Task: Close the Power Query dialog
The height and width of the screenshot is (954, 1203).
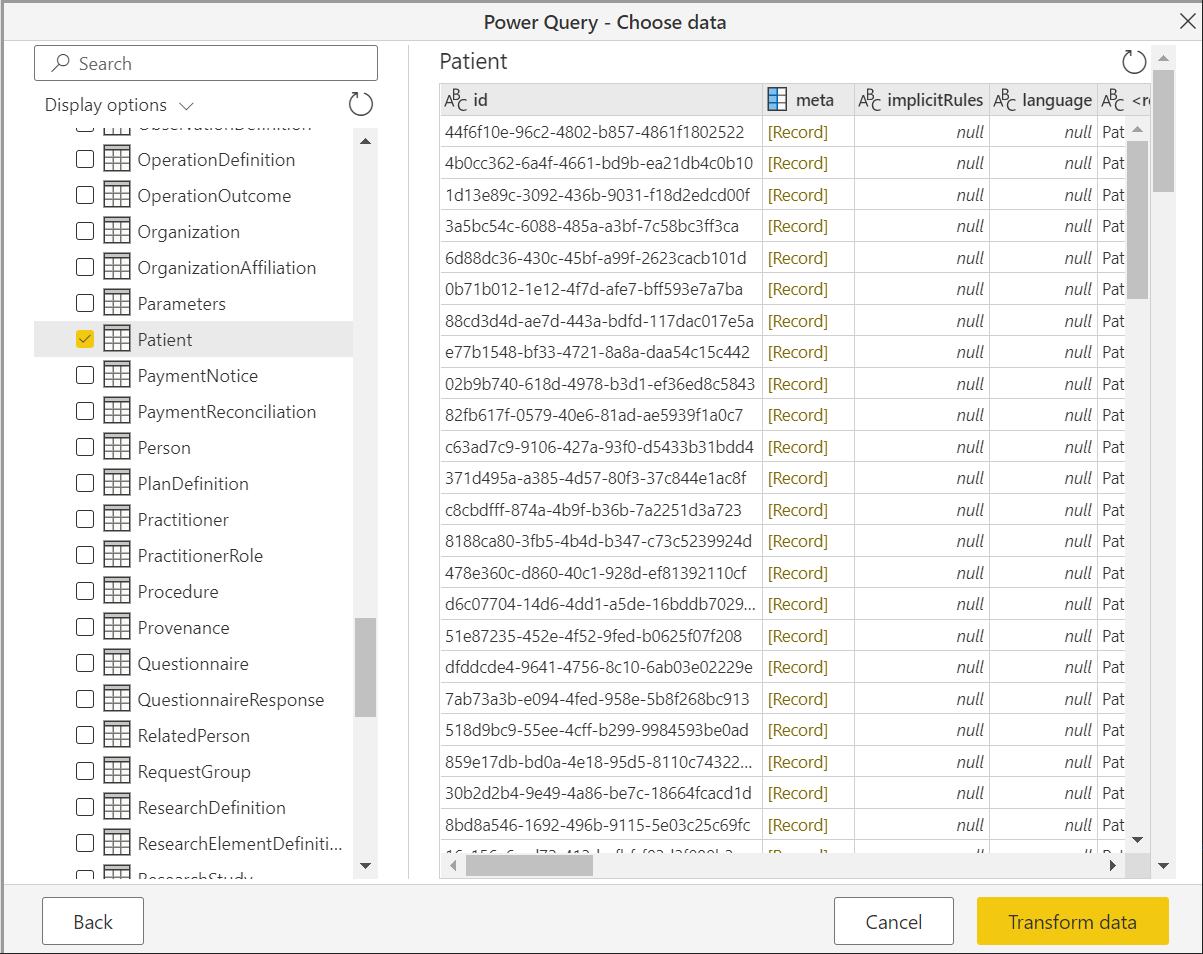Action: coord(1187,21)
